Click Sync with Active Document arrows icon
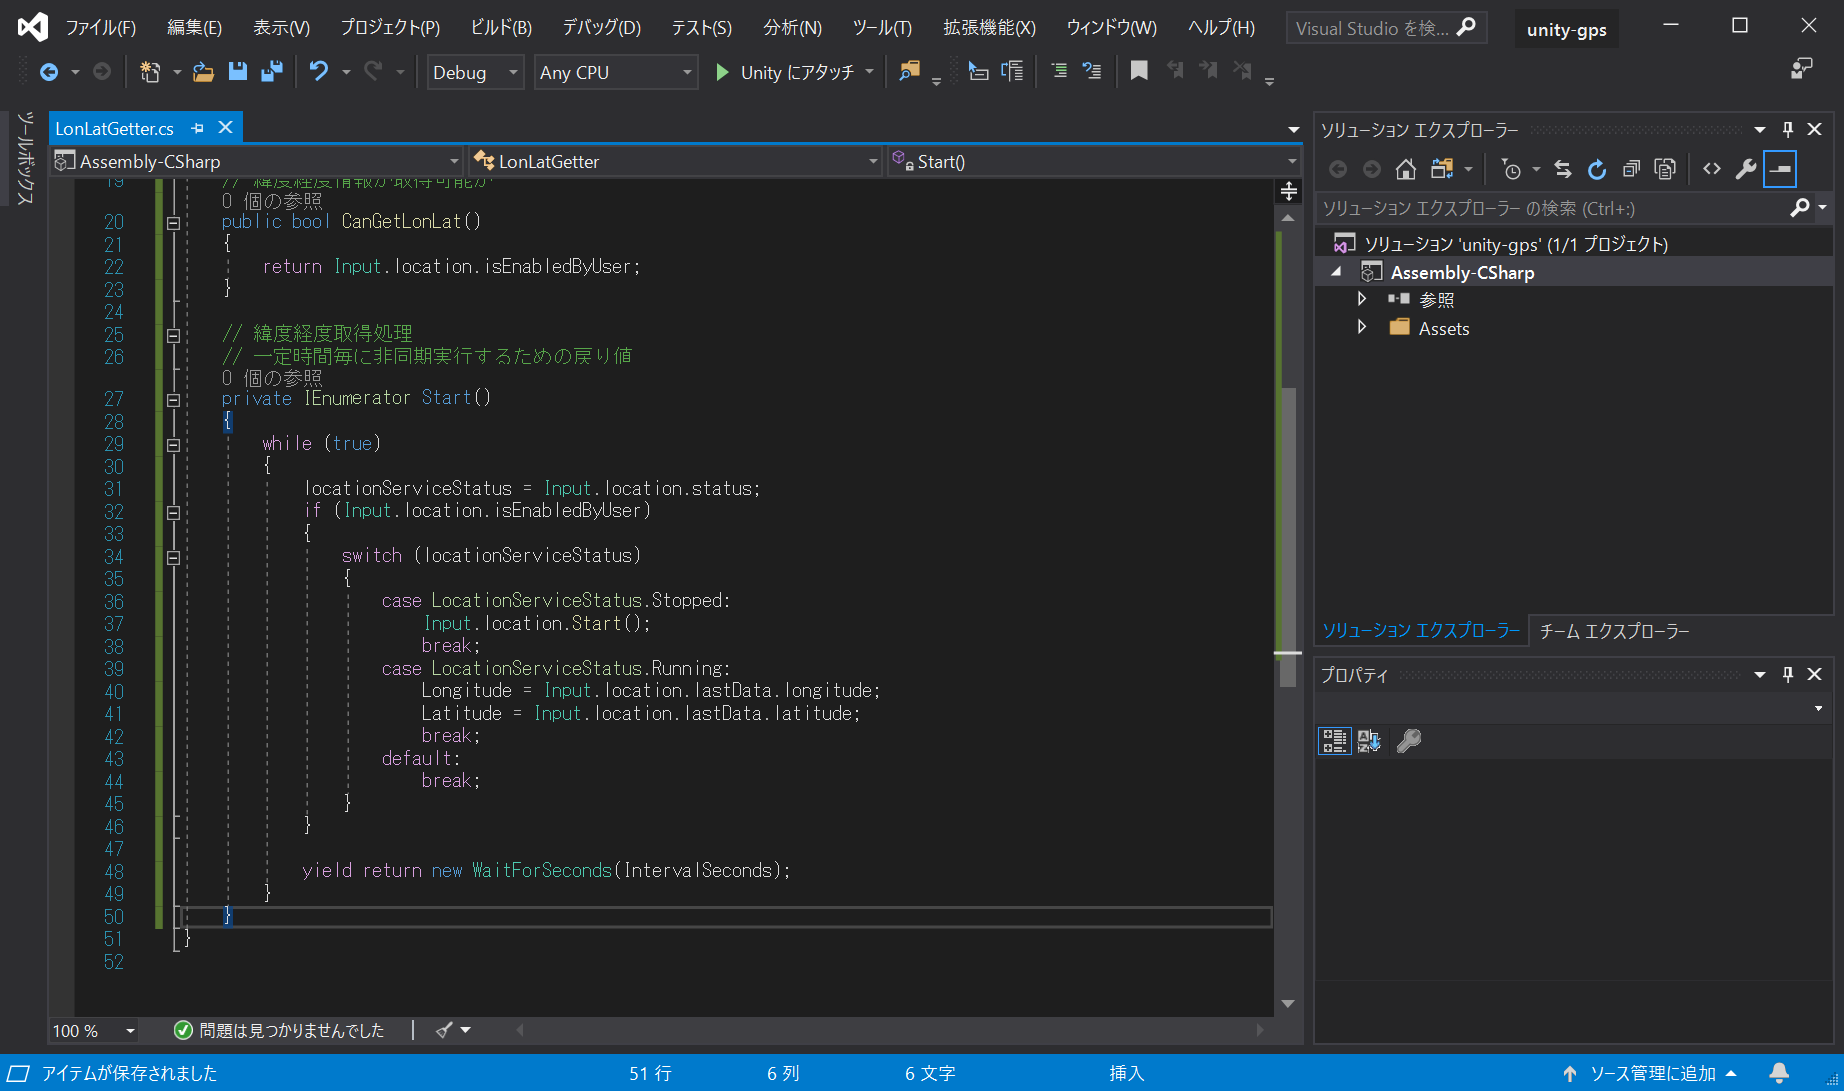This screenshot has width=1844, height=1091. (1563, 170)
